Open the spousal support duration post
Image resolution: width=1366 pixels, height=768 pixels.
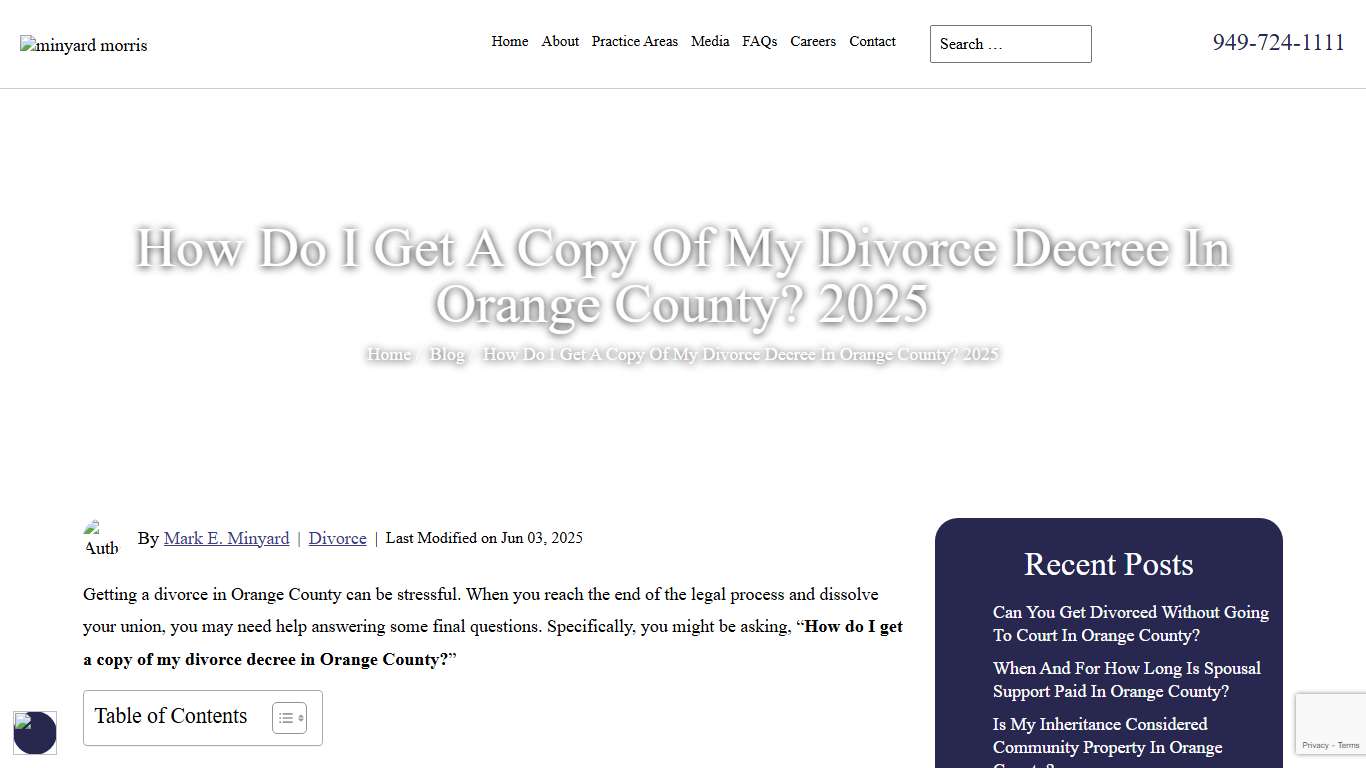[1127, 679]
